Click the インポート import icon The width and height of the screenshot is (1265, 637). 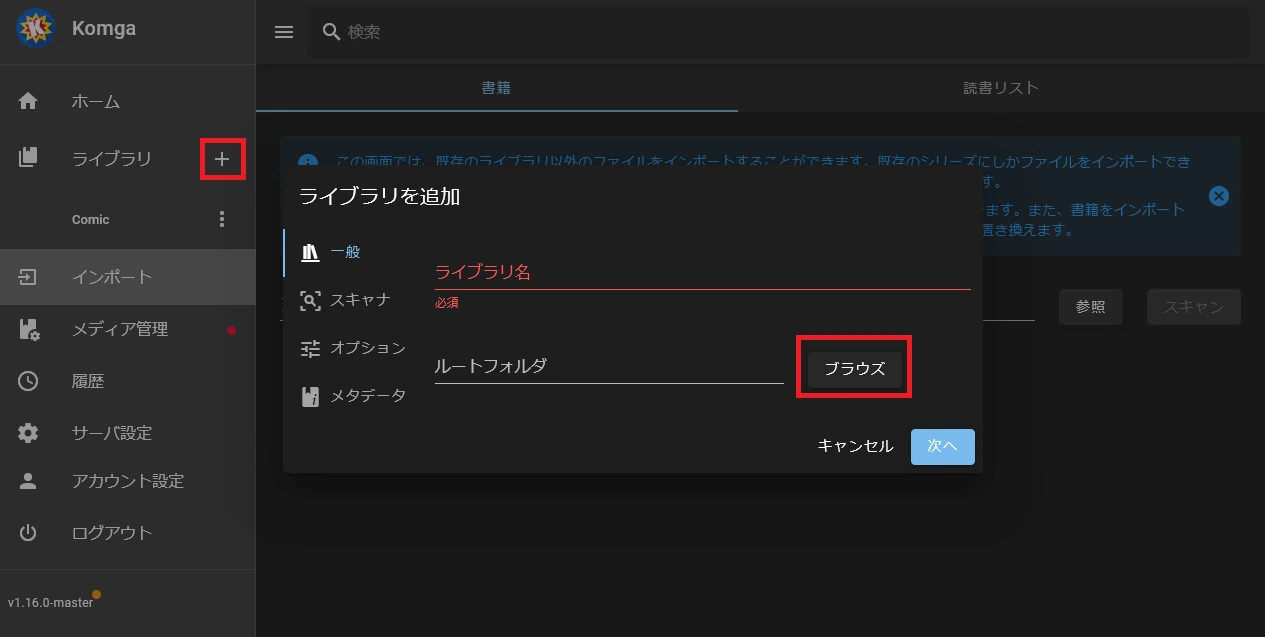tap(28, 277)
